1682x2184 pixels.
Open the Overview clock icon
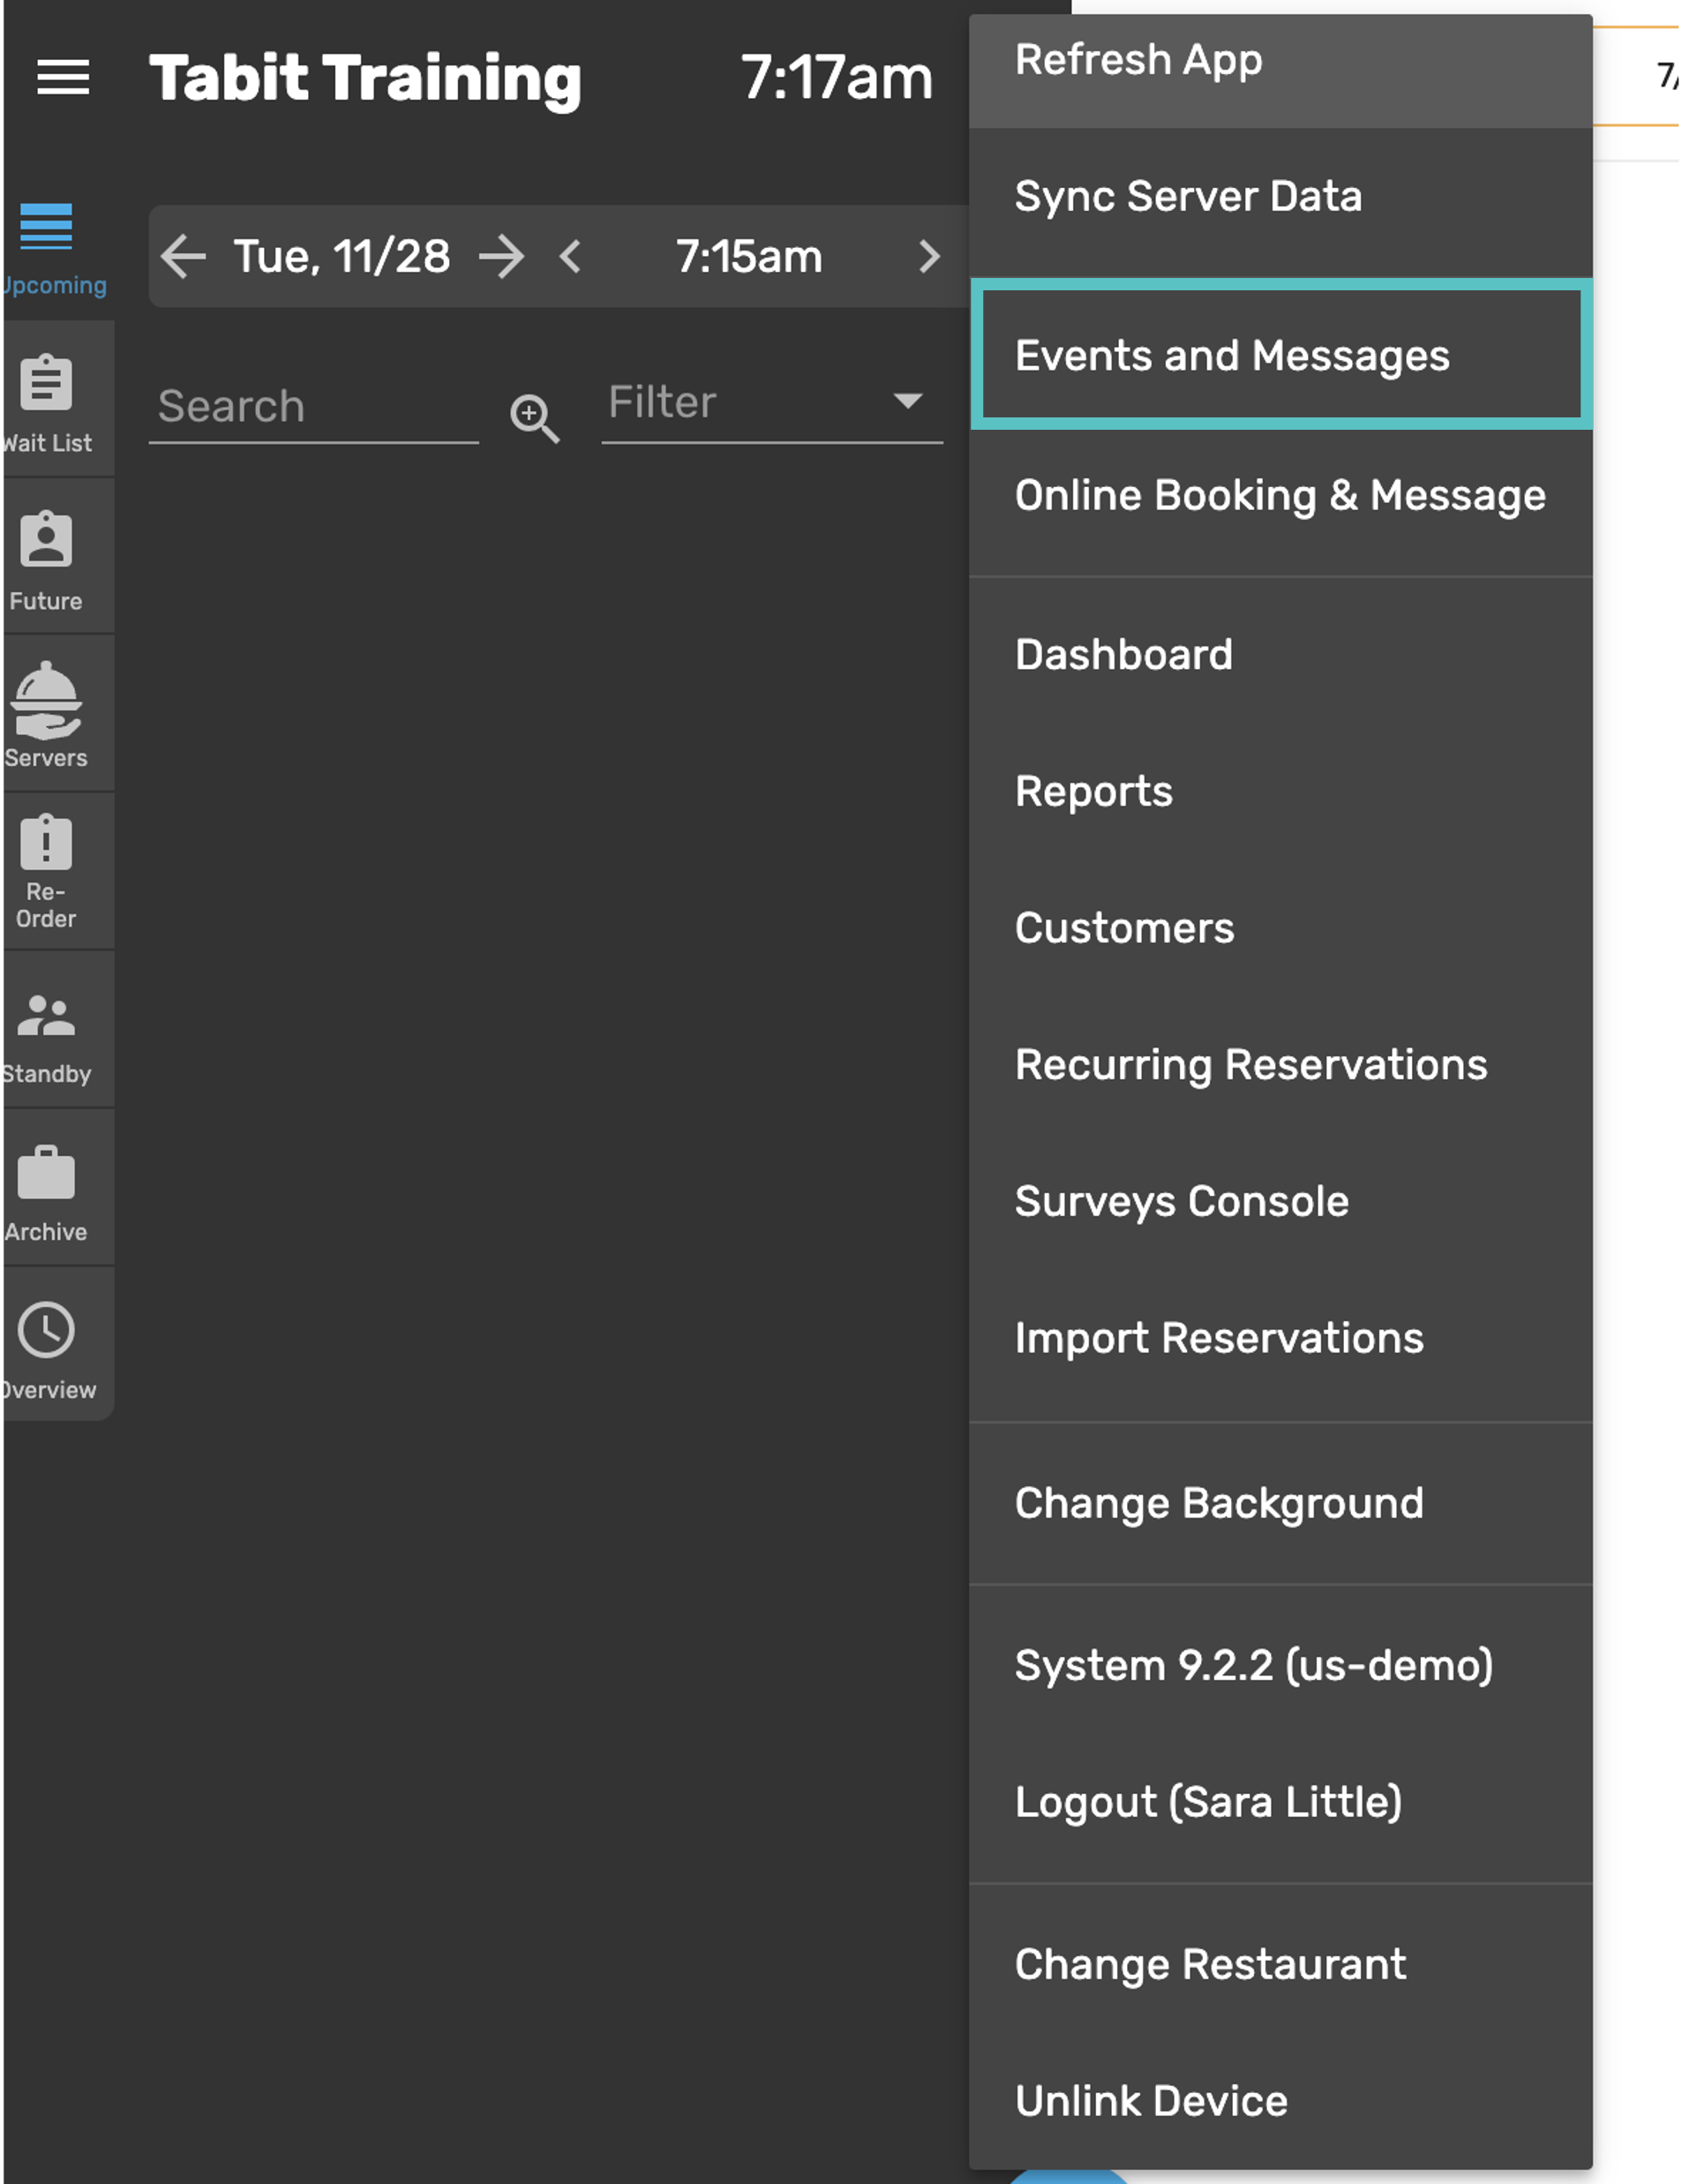46,1330
